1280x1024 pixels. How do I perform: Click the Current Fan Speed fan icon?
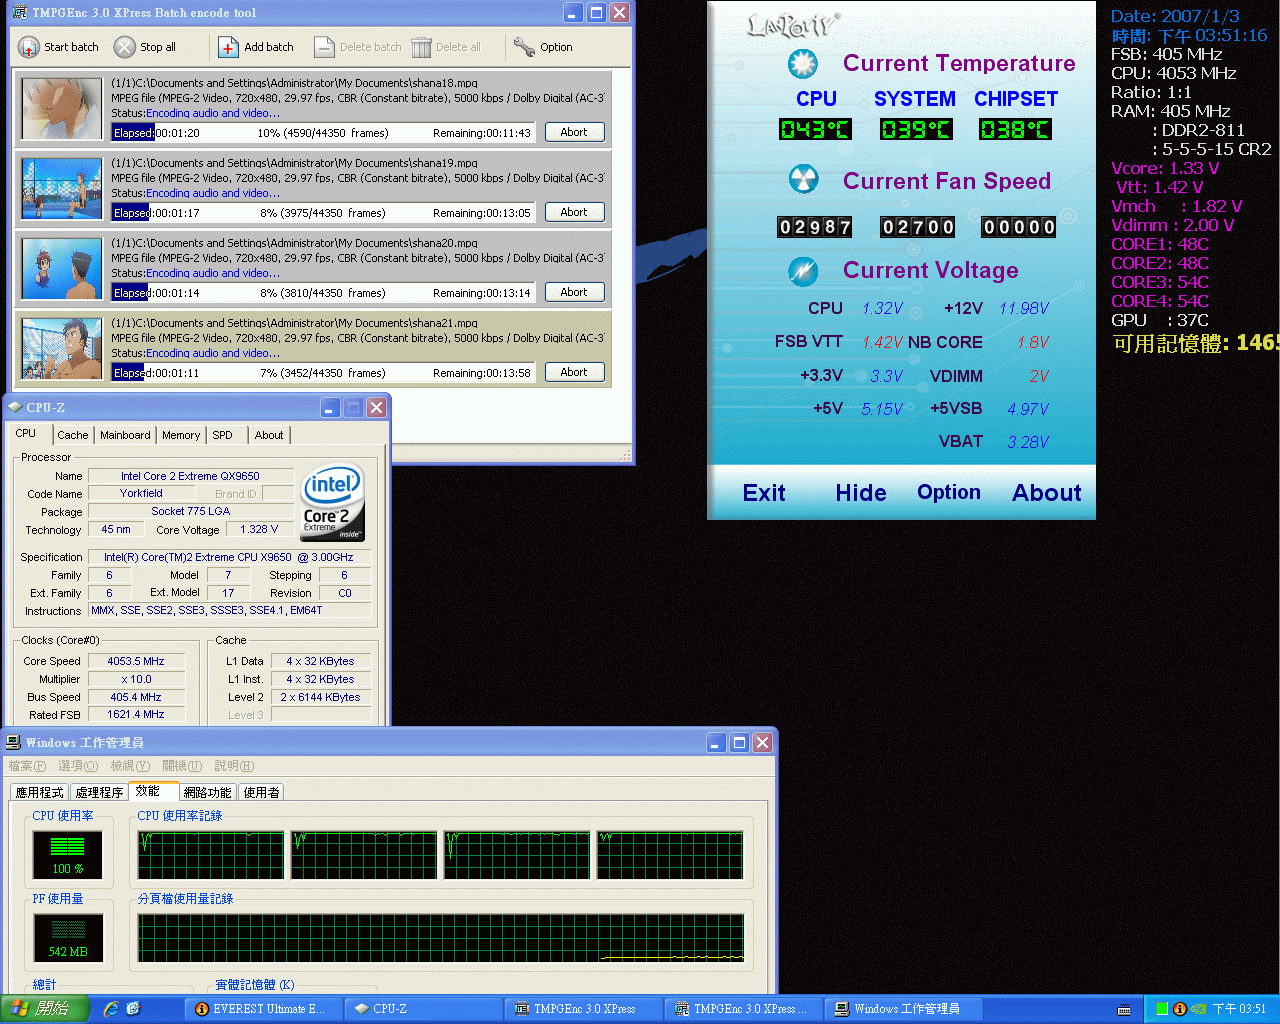pos(803,180)
